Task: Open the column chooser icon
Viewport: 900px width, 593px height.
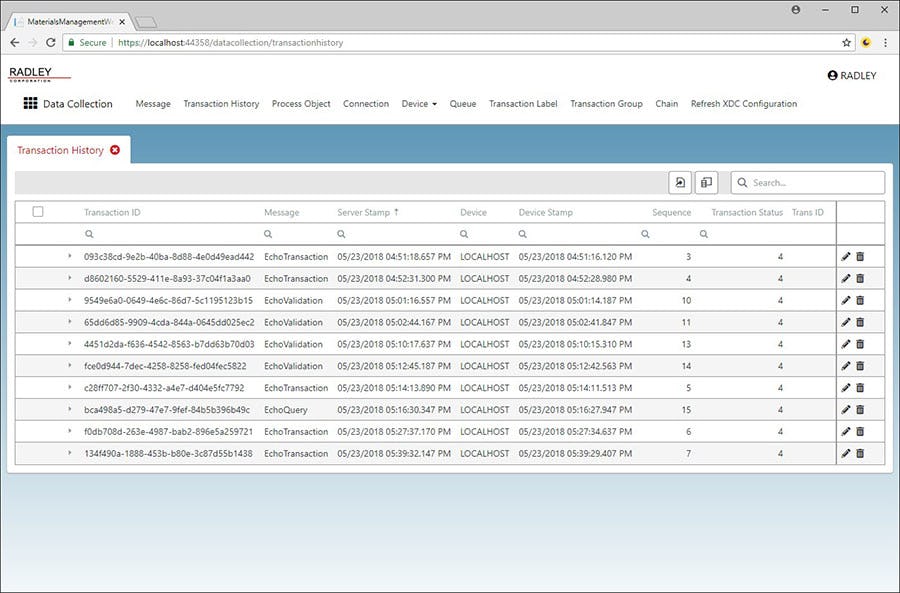Action: point(707,182)
